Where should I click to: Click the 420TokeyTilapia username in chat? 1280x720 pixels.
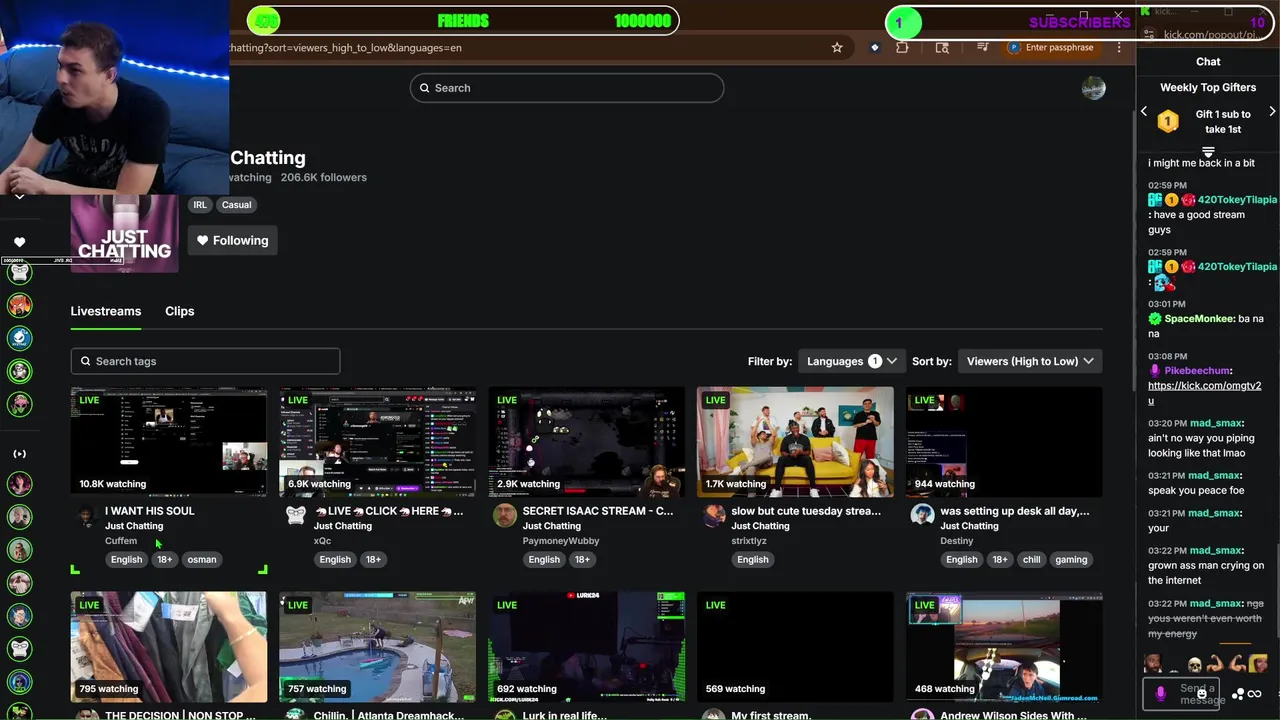click(1237, 200)
